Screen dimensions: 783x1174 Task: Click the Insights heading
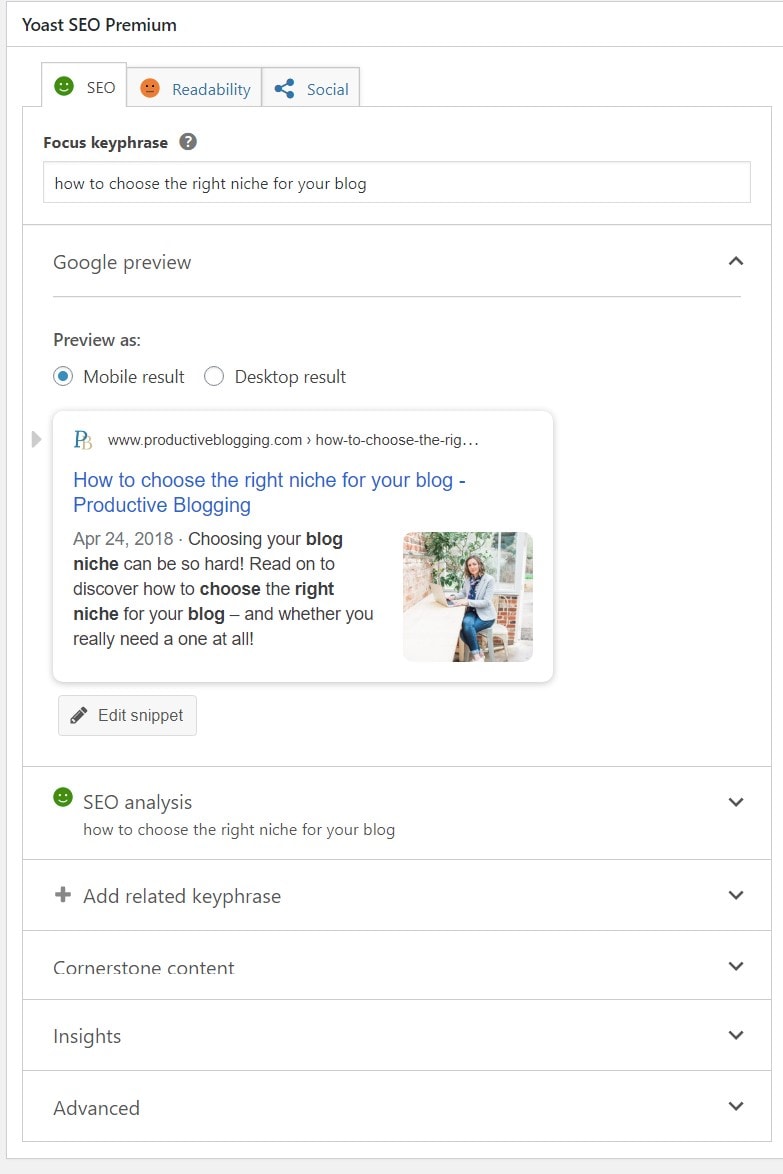click(x=87, y=1036)
